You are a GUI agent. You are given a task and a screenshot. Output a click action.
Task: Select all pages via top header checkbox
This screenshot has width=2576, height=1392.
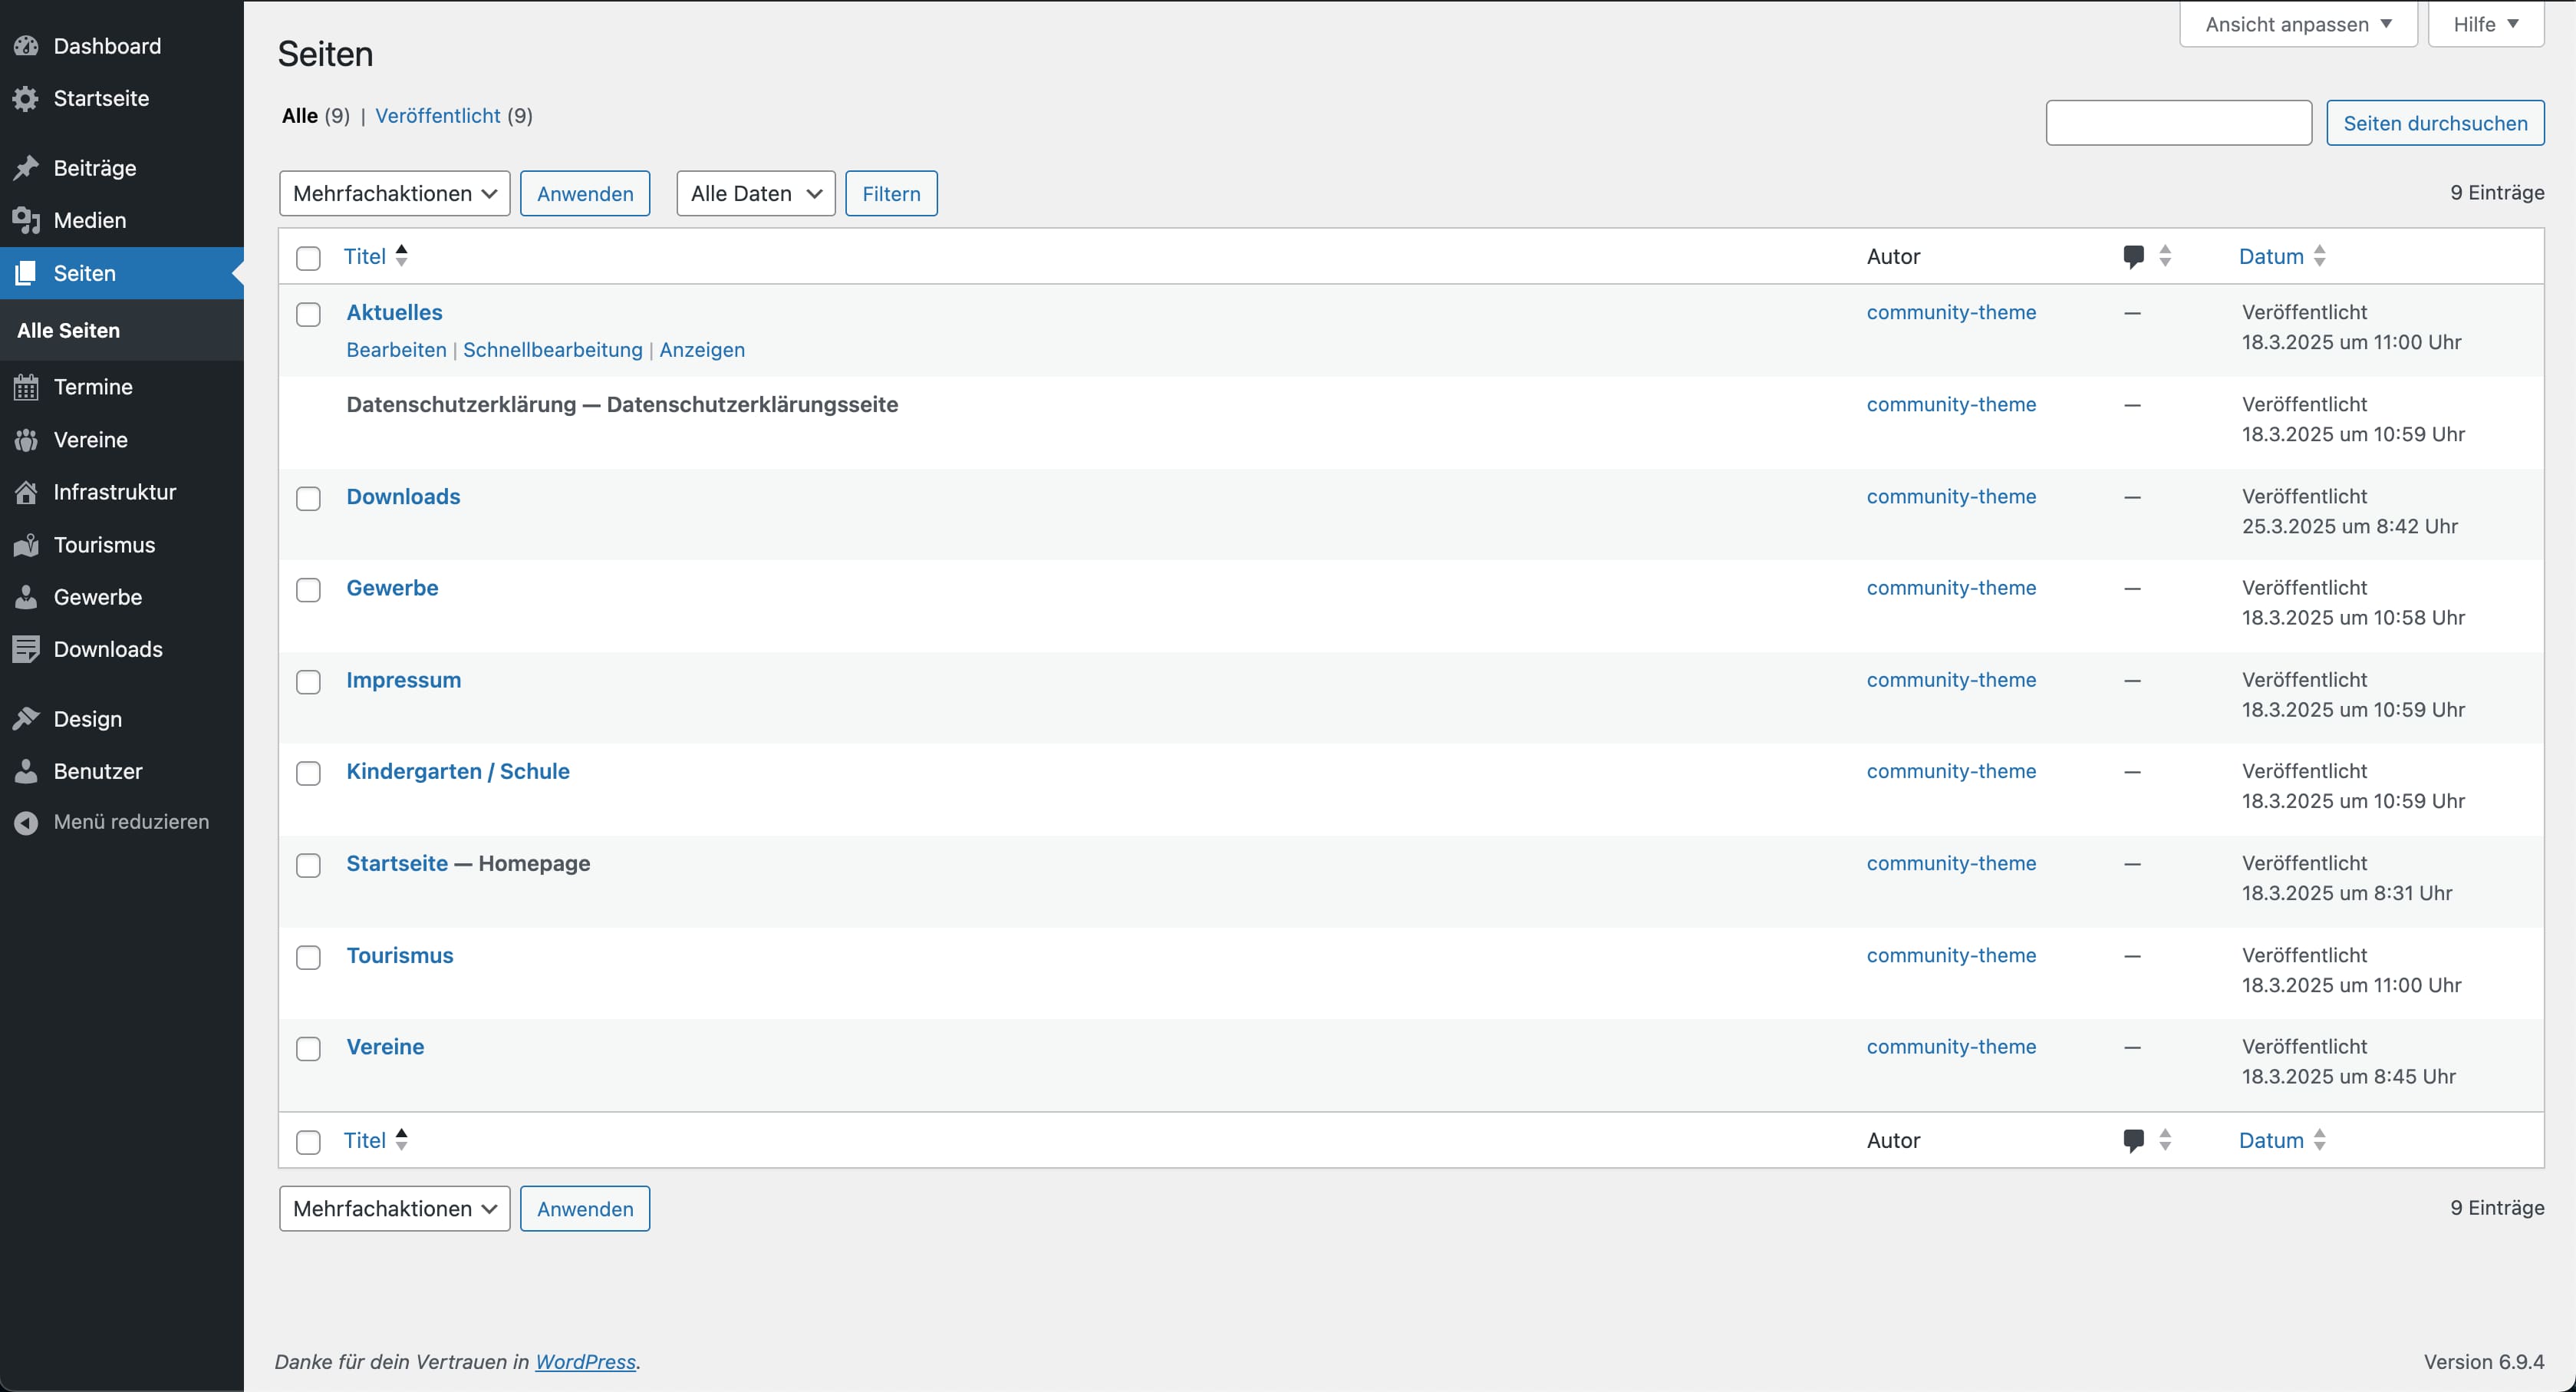(x=308, y=258)
